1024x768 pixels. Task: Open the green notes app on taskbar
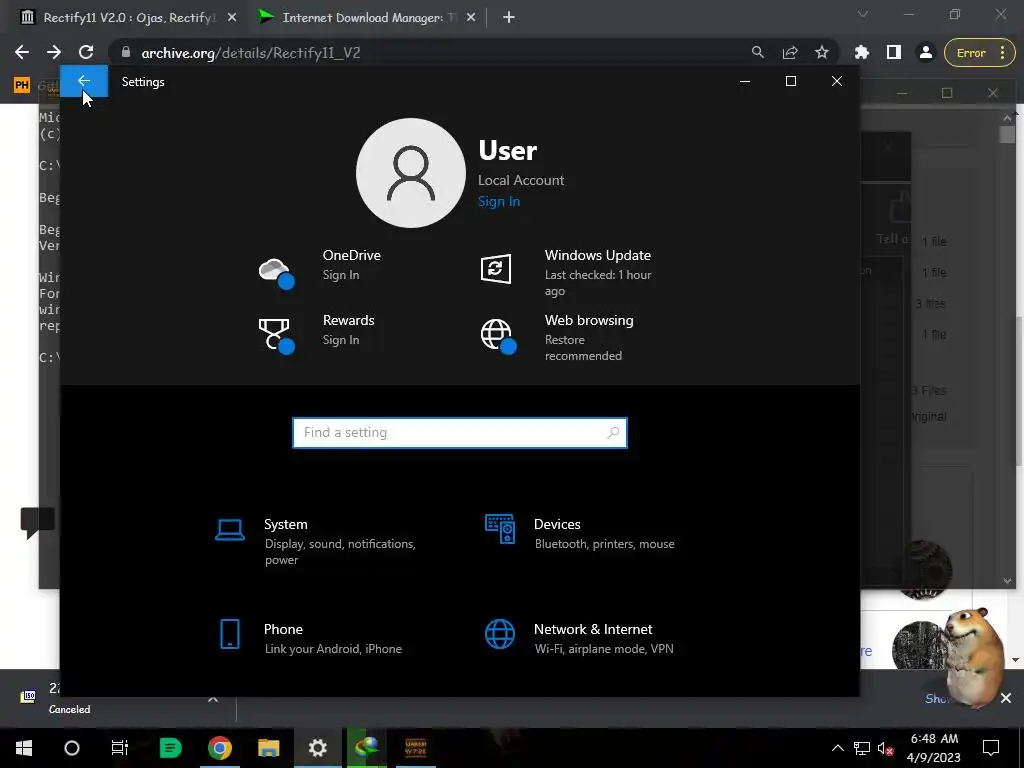click(170, 748)
